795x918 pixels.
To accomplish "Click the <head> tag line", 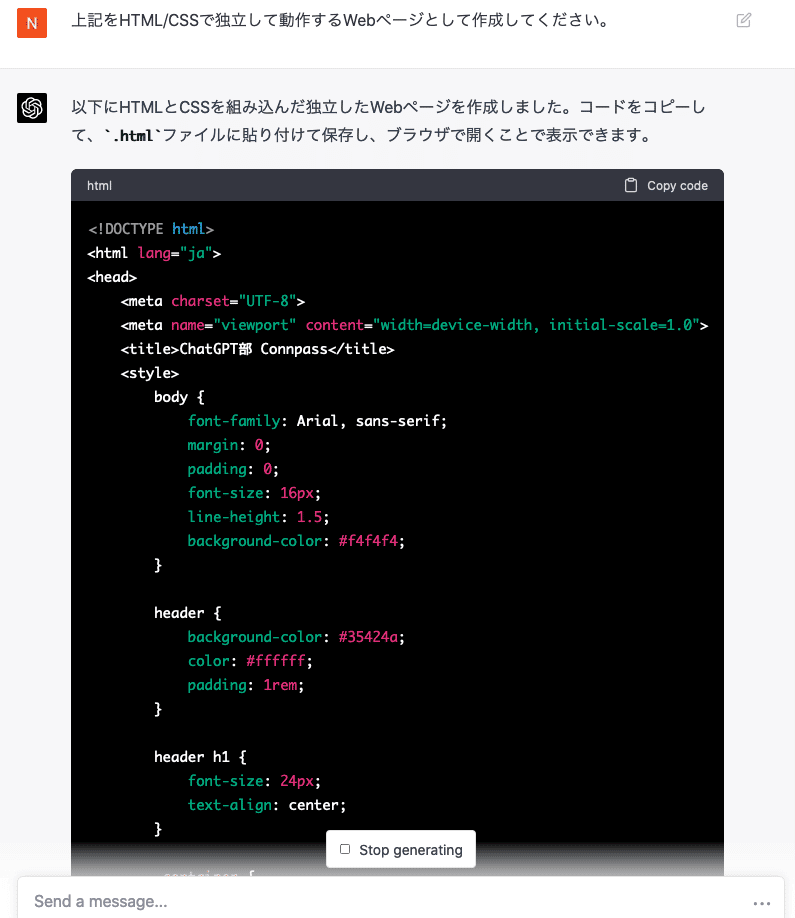I will click(112, 277).
